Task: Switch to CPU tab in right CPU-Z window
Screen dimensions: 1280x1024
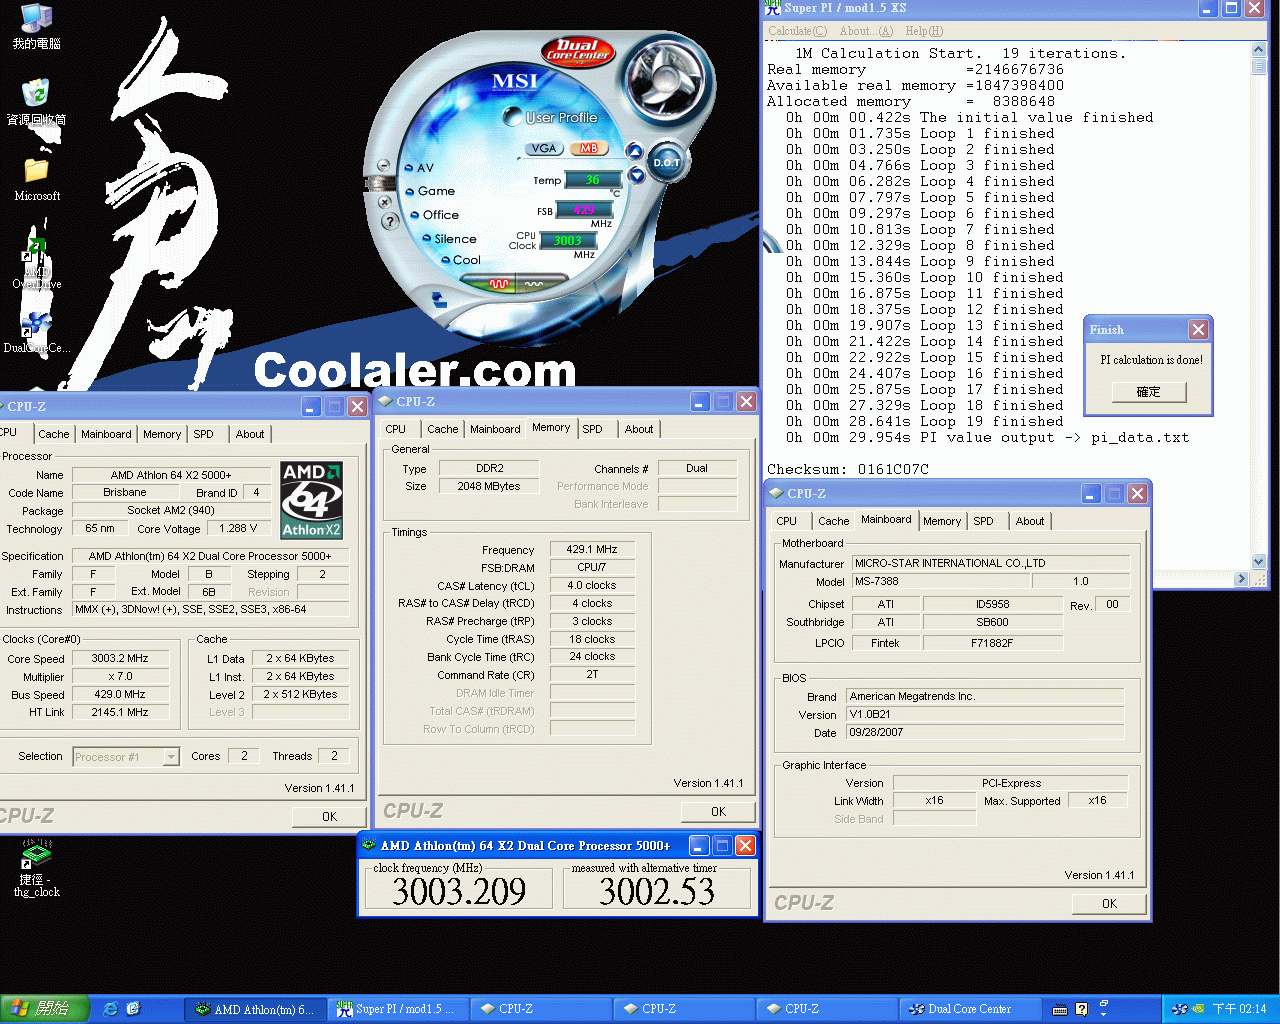Action: (787, 521)
